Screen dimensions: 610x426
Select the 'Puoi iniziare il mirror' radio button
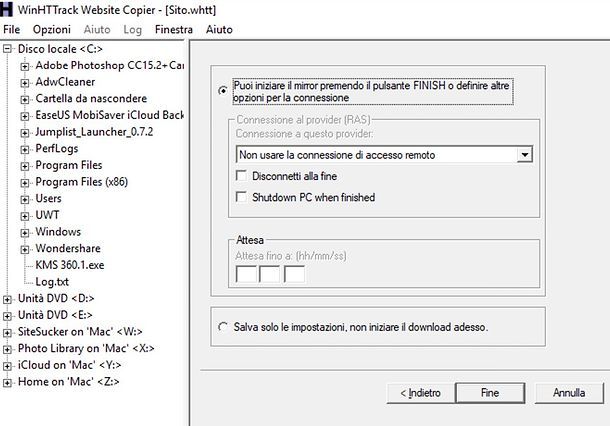tap(223, 90)
